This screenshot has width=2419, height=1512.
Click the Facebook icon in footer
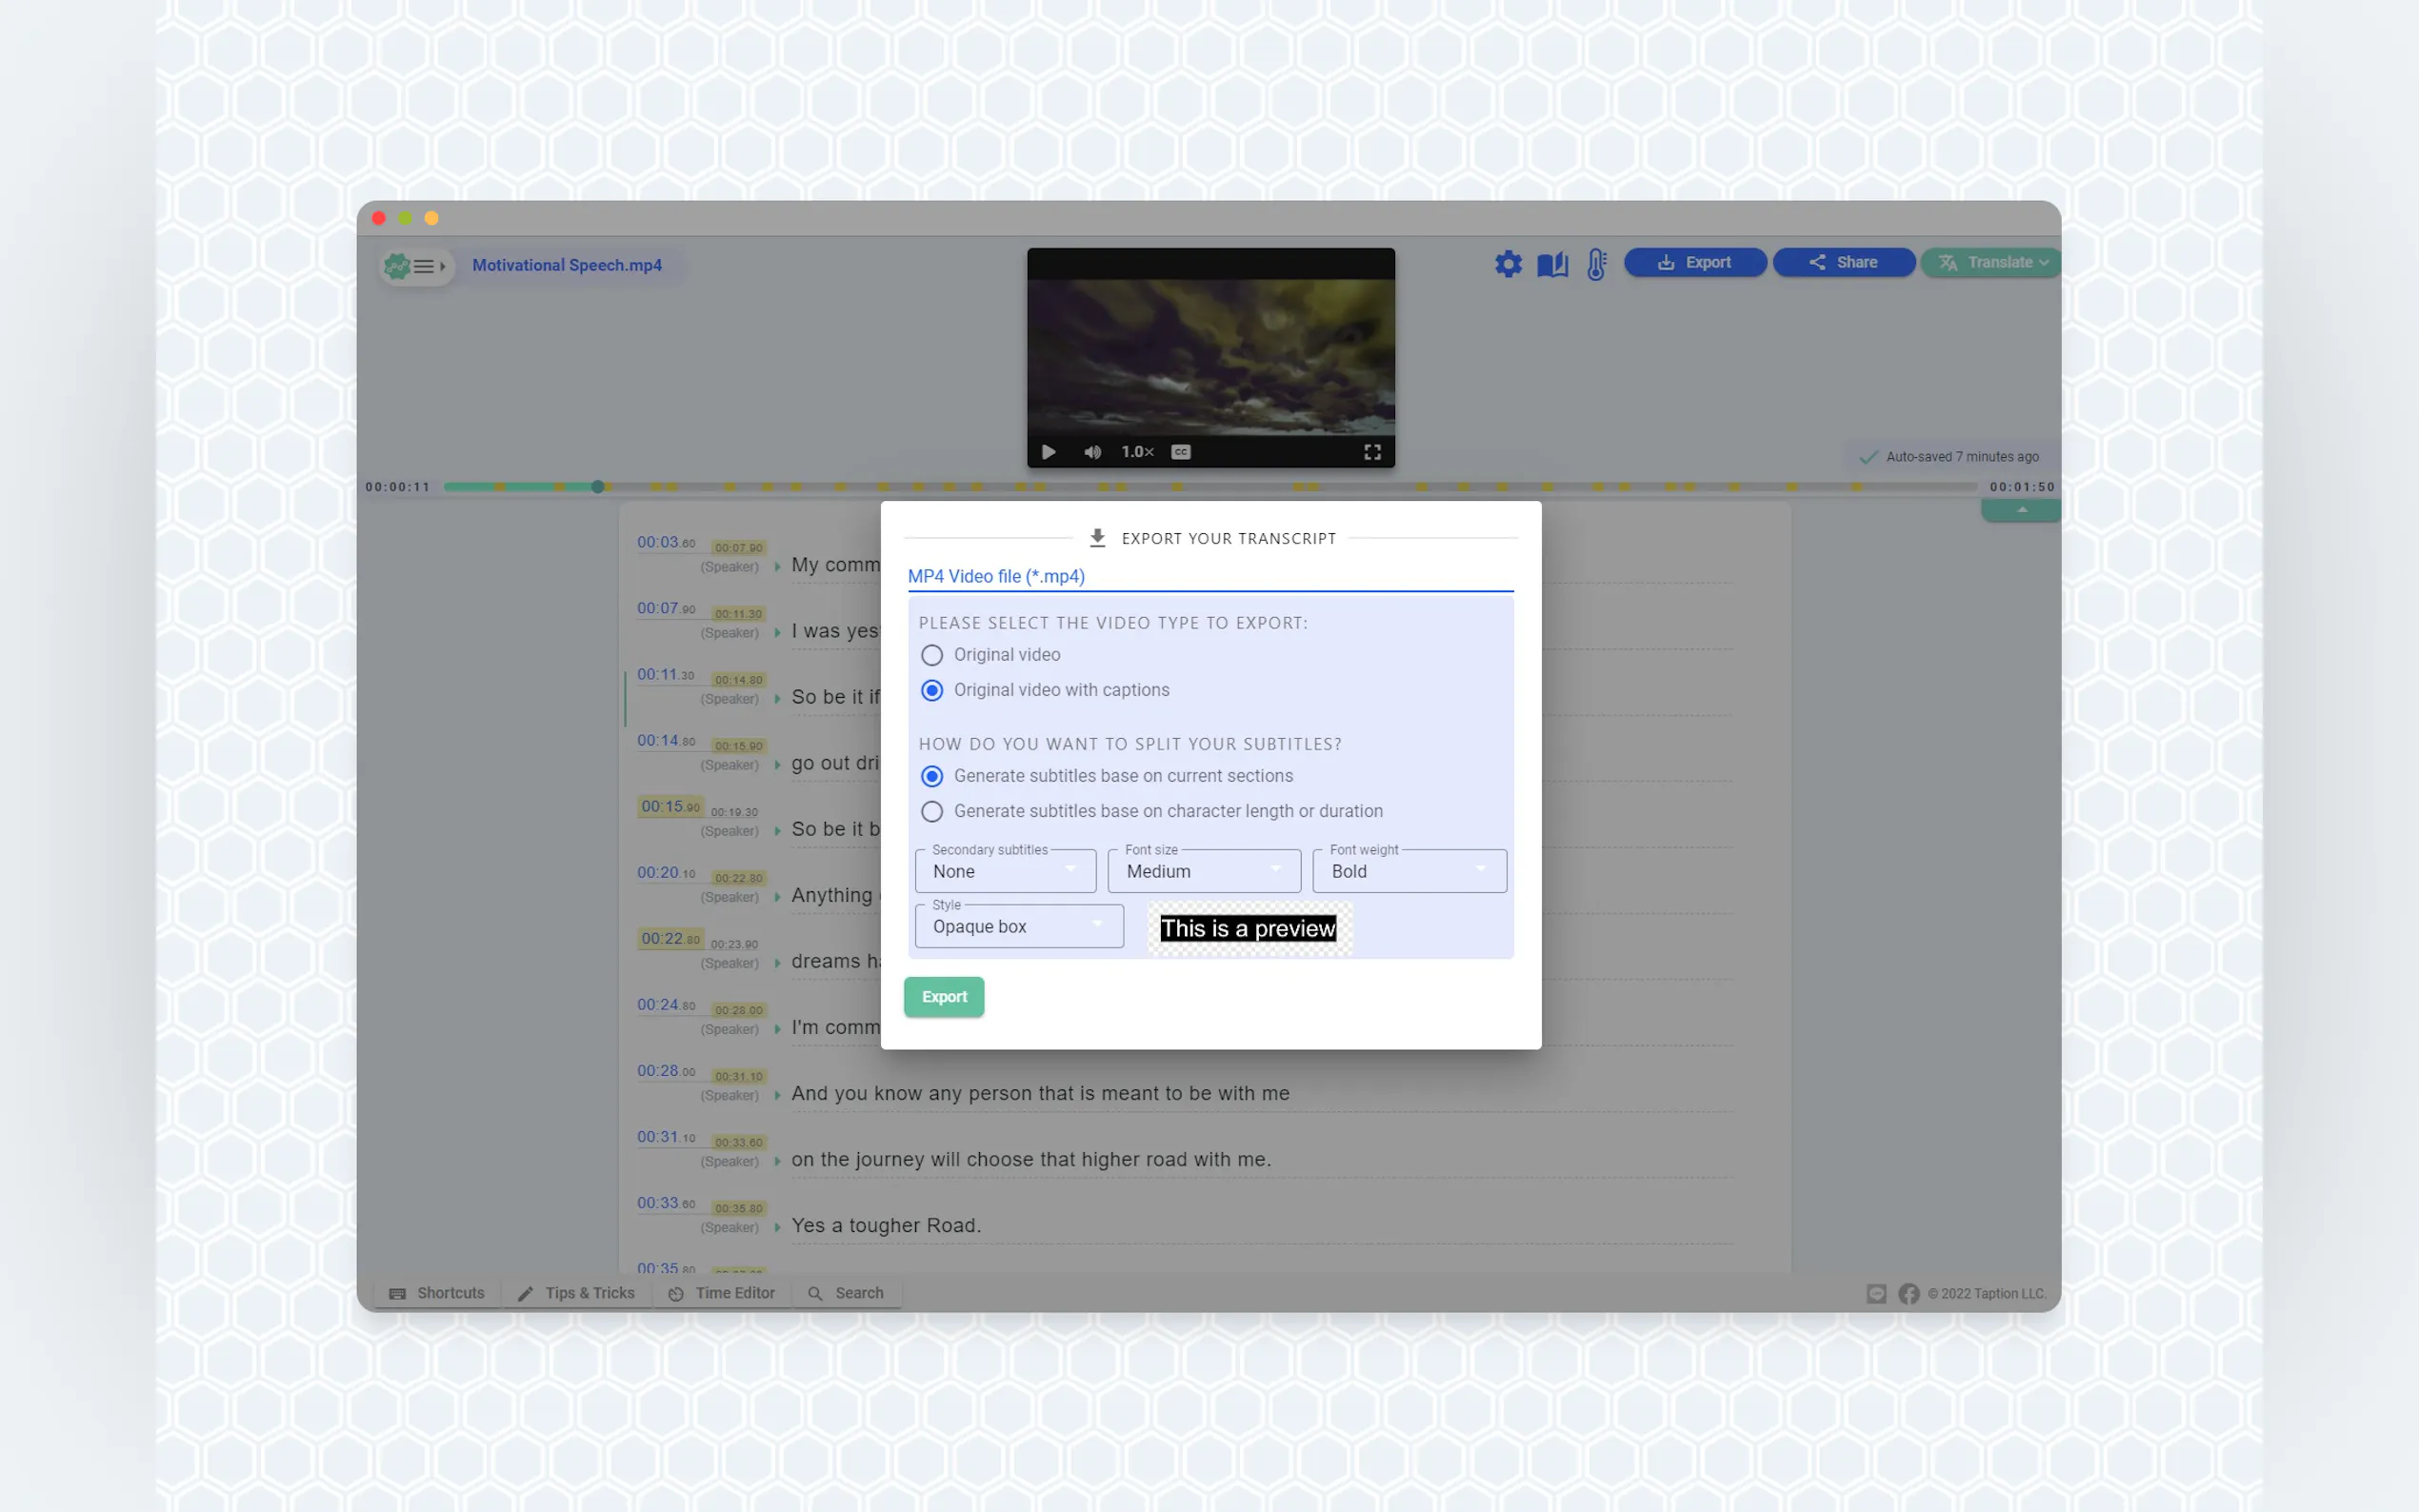pos(1908,1293)
